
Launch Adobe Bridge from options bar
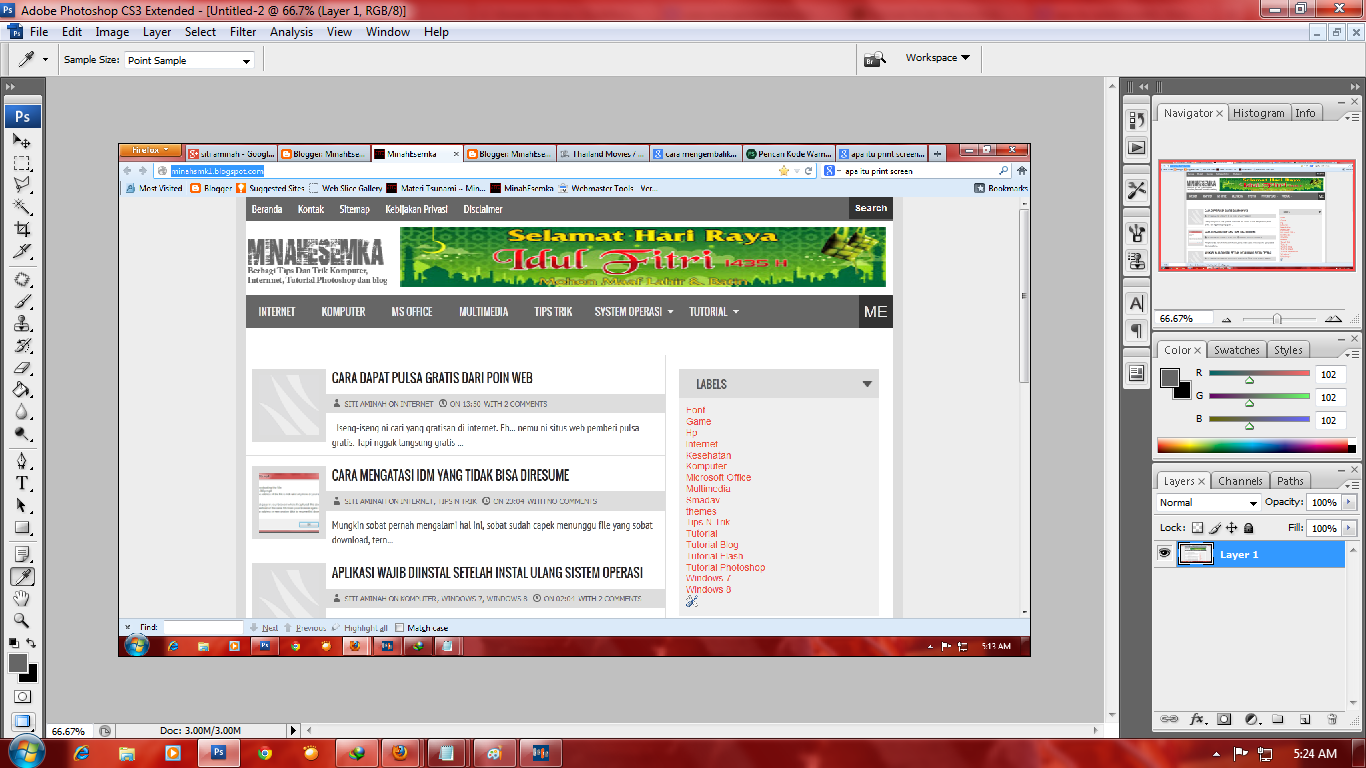875,59
